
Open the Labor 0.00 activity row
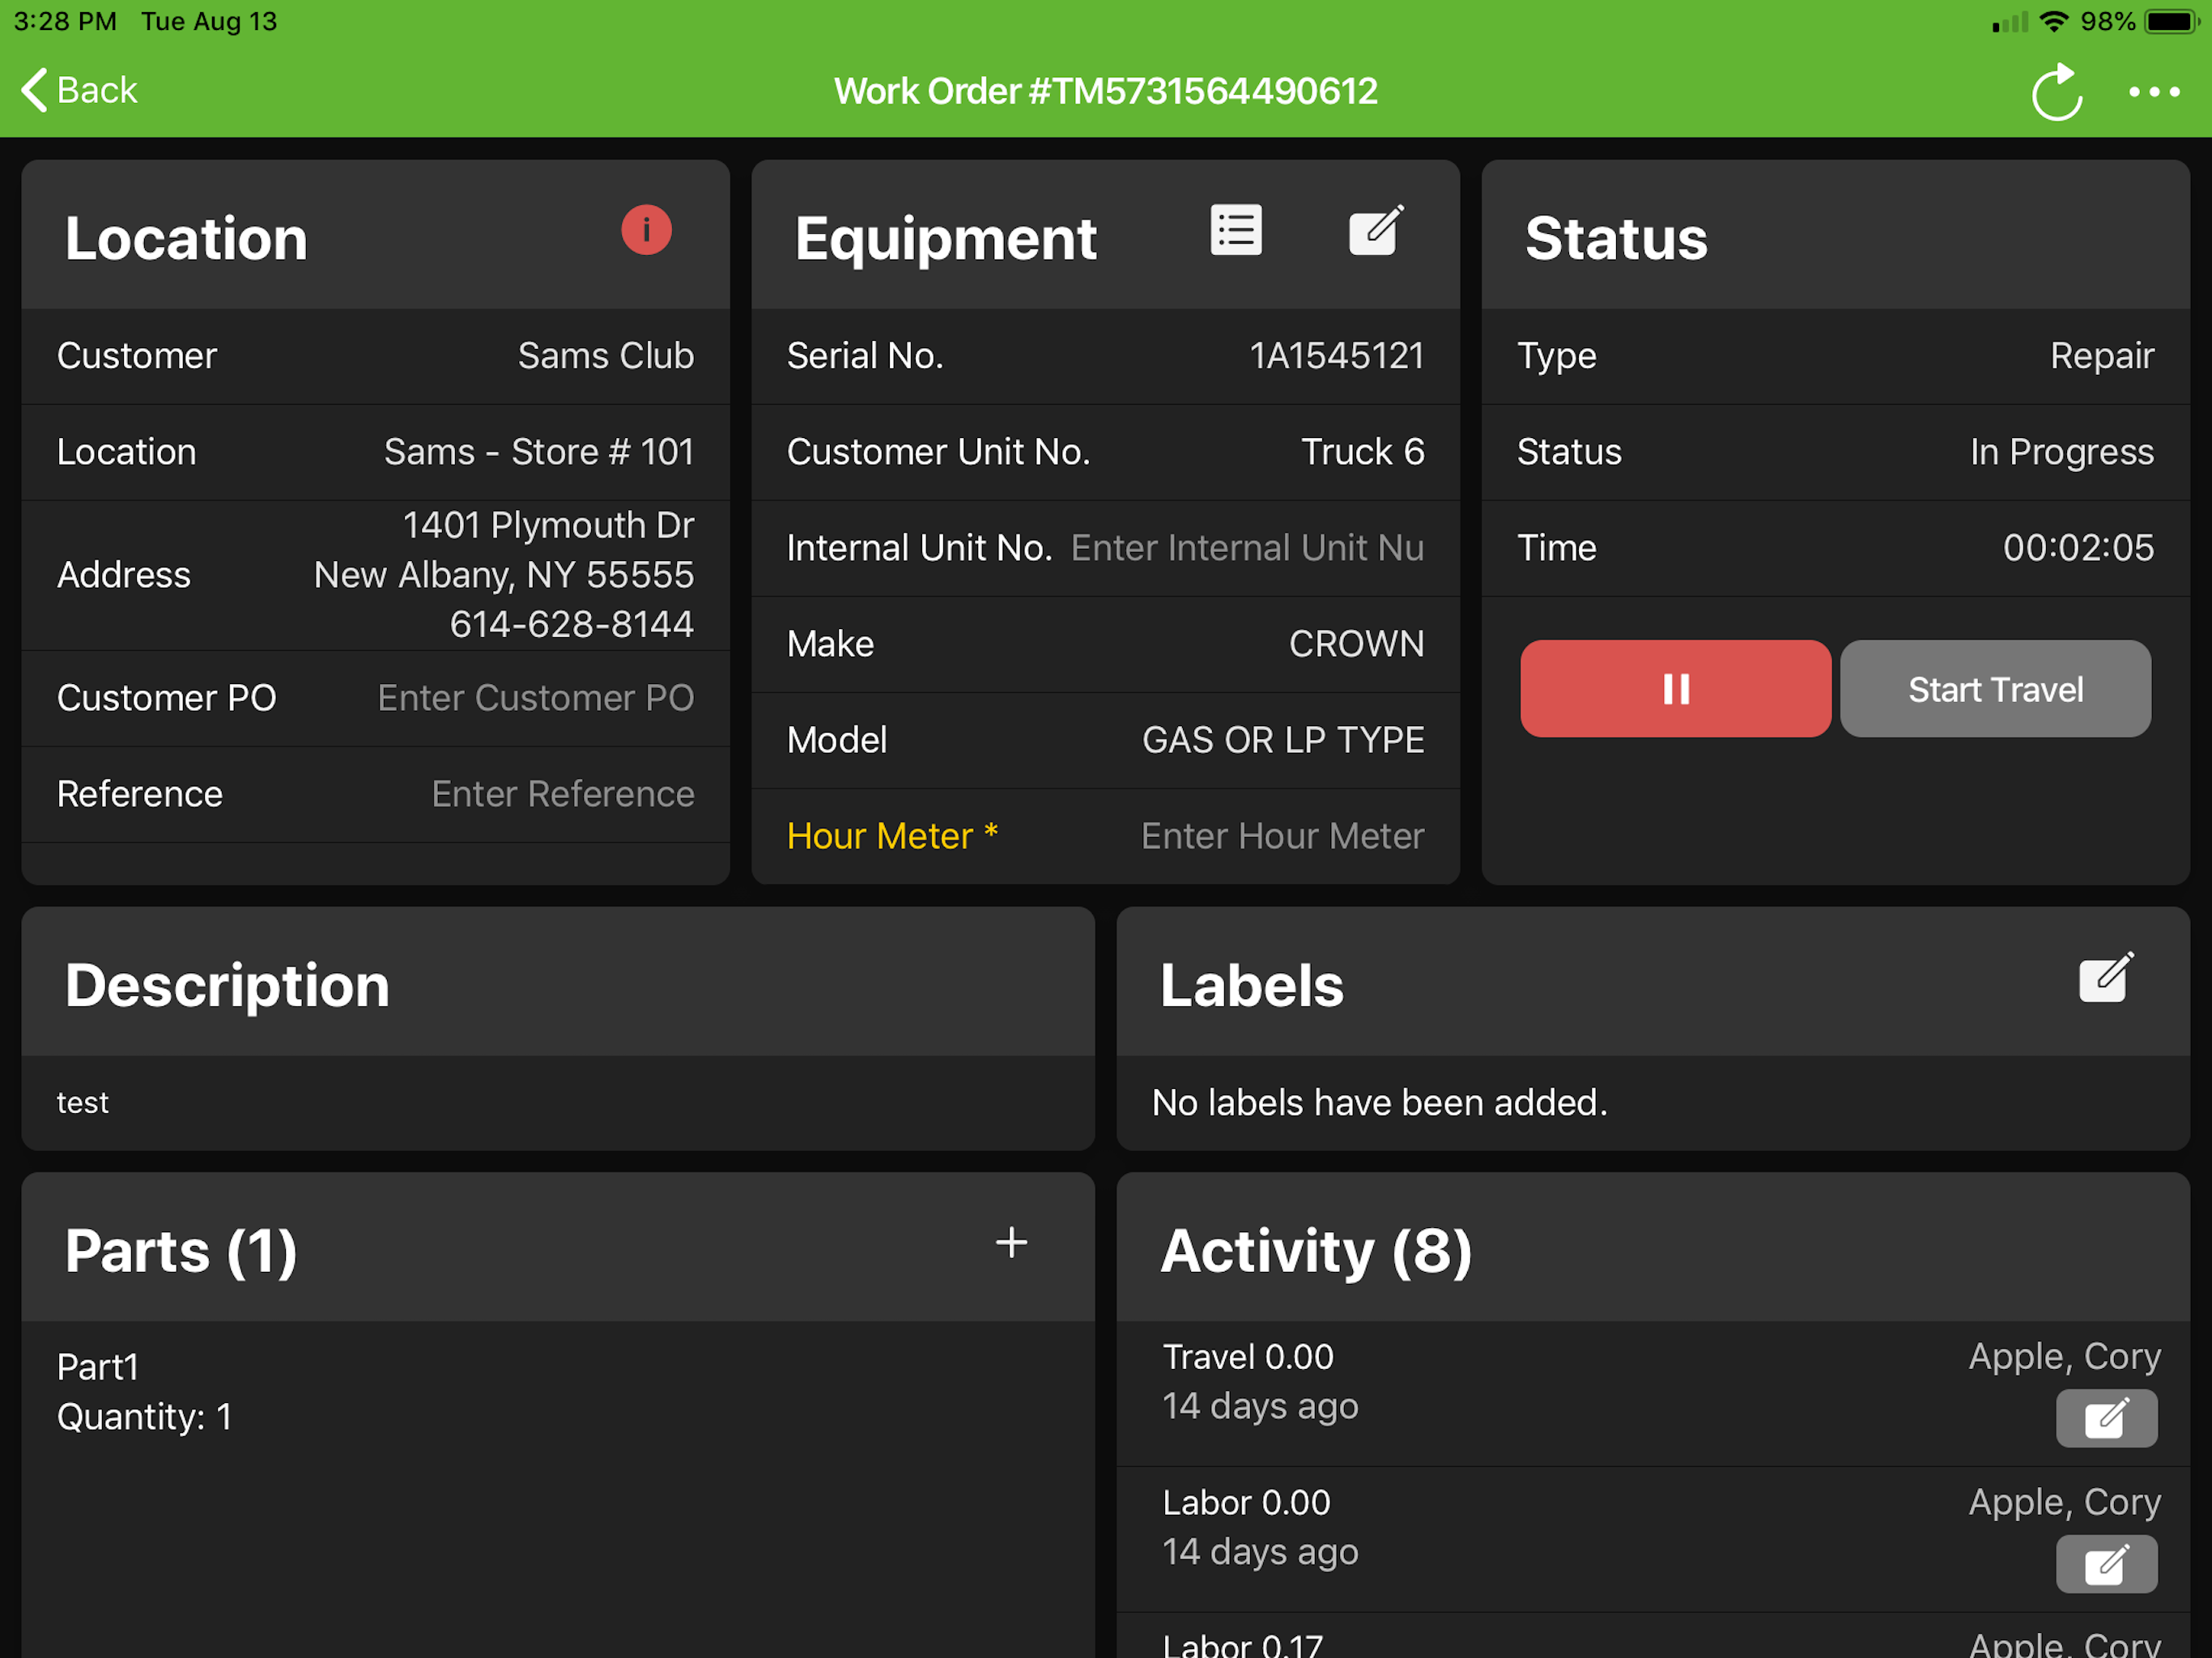click(x=1653, y=1540)
